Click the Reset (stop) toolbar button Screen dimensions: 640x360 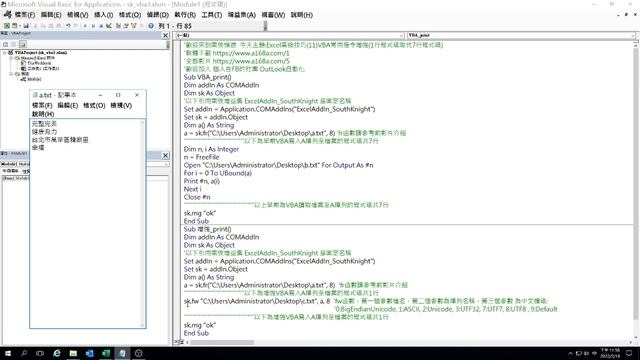pyautogui.click(x=101, y=26)
